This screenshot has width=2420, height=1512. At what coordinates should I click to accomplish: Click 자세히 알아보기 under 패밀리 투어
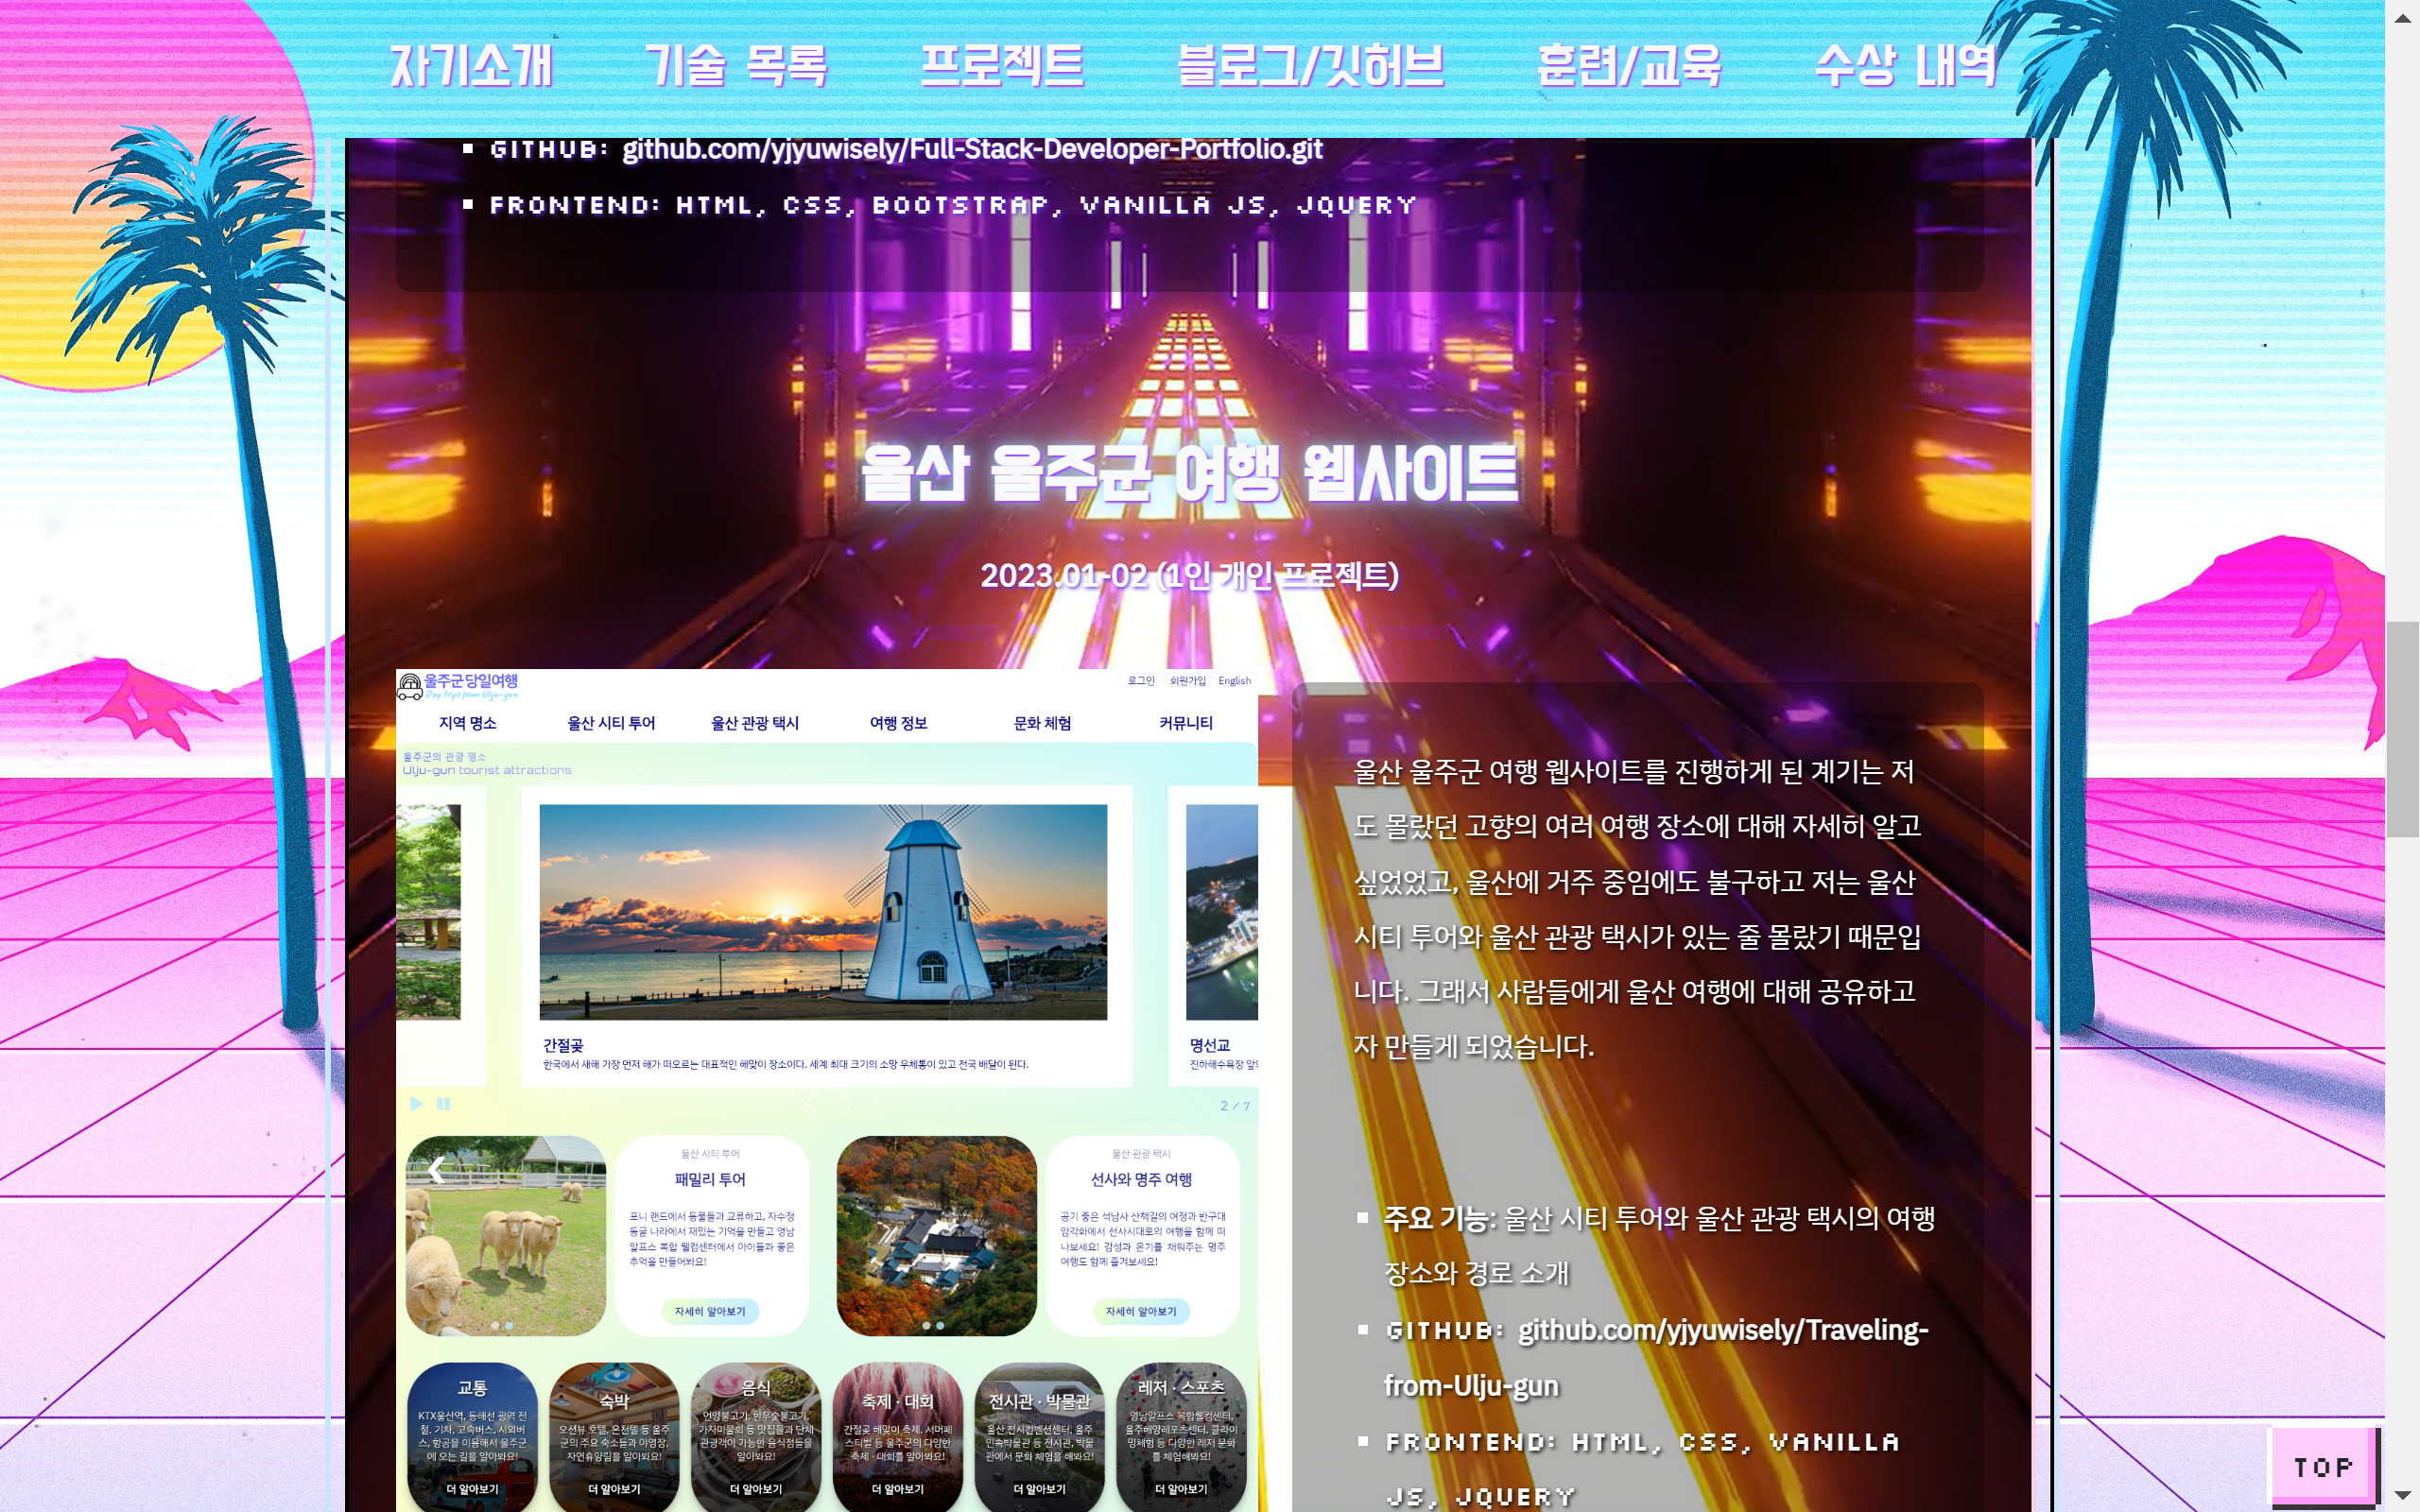coord(709,1311)
